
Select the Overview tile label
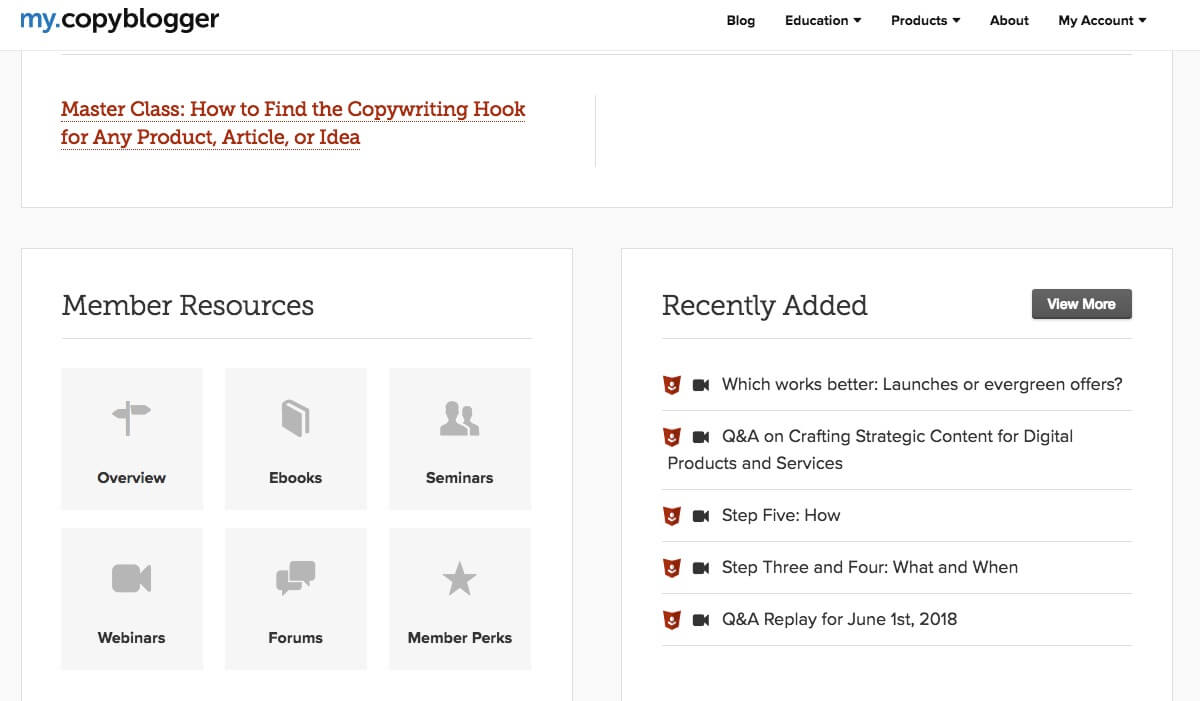point(131,477)
